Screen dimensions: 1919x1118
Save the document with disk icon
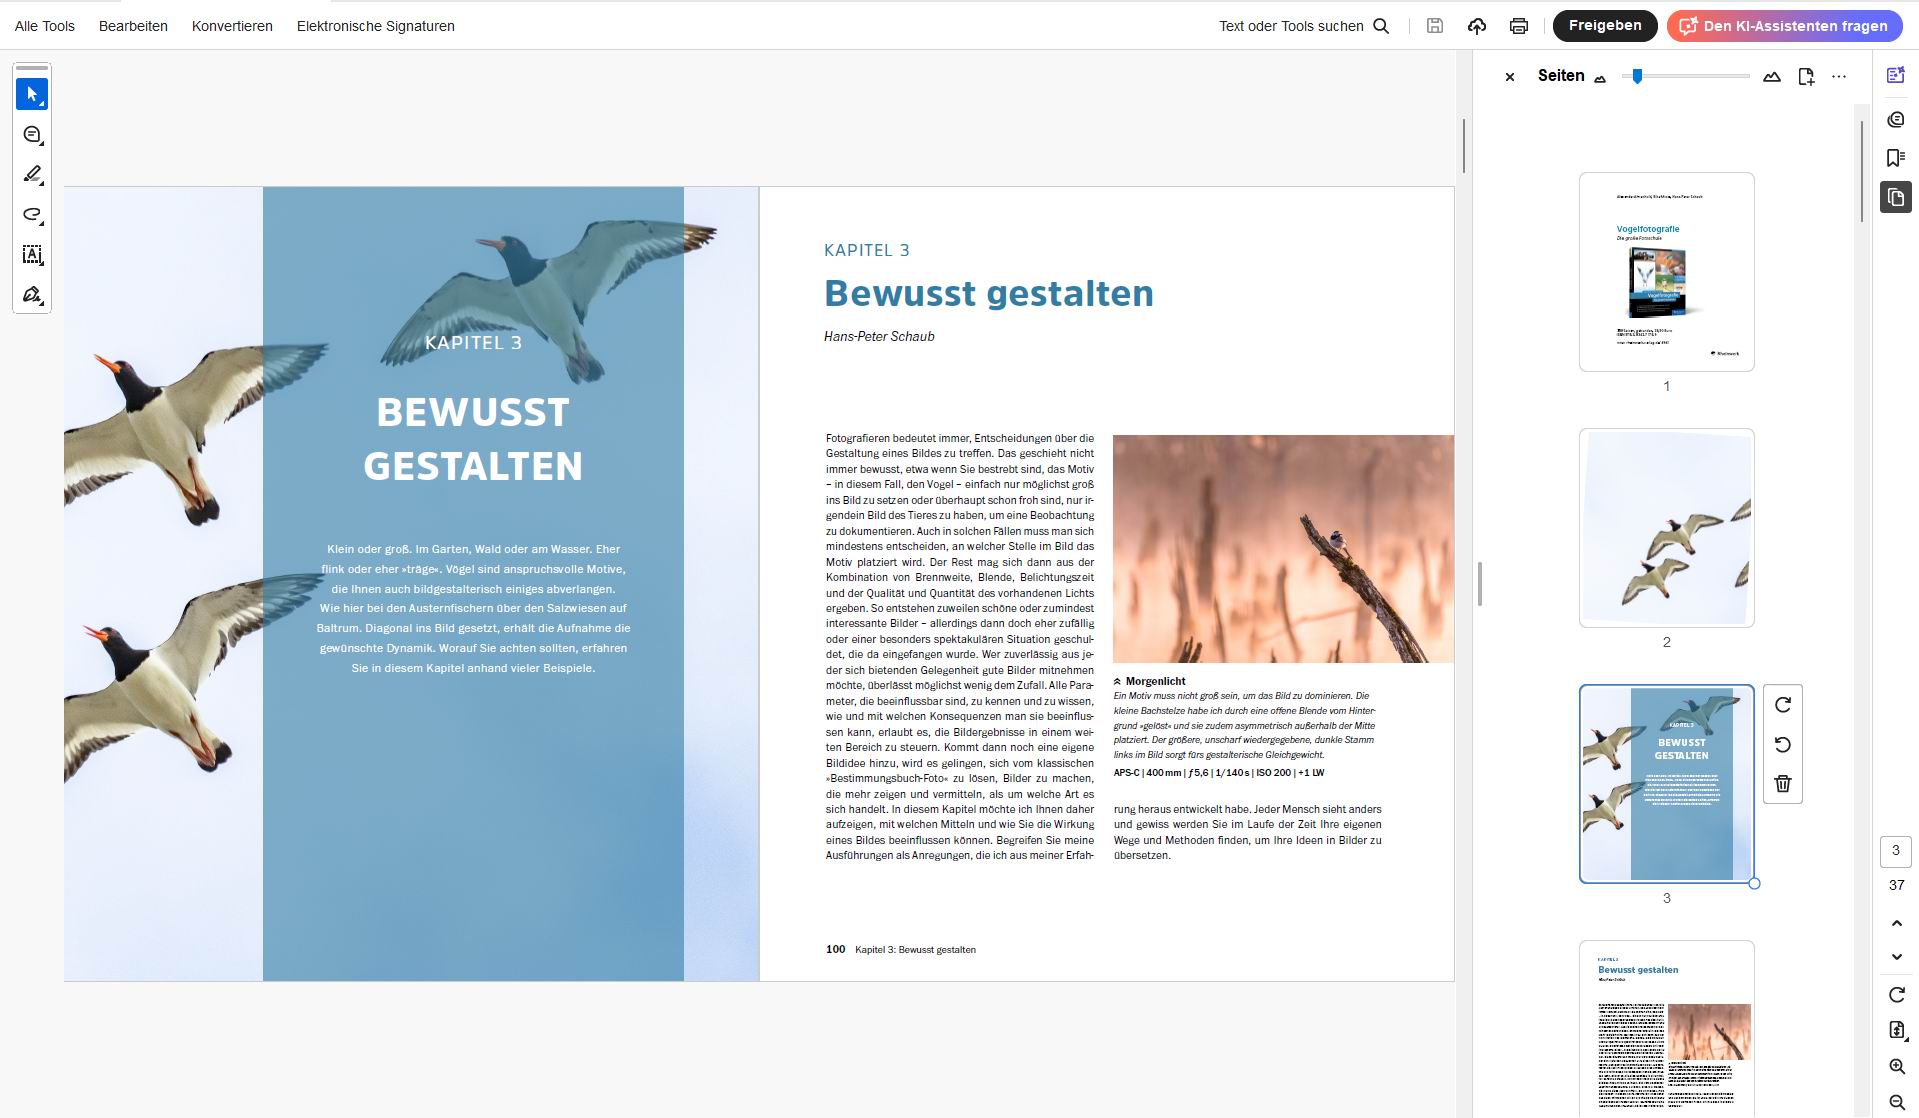coord(1435,26)
